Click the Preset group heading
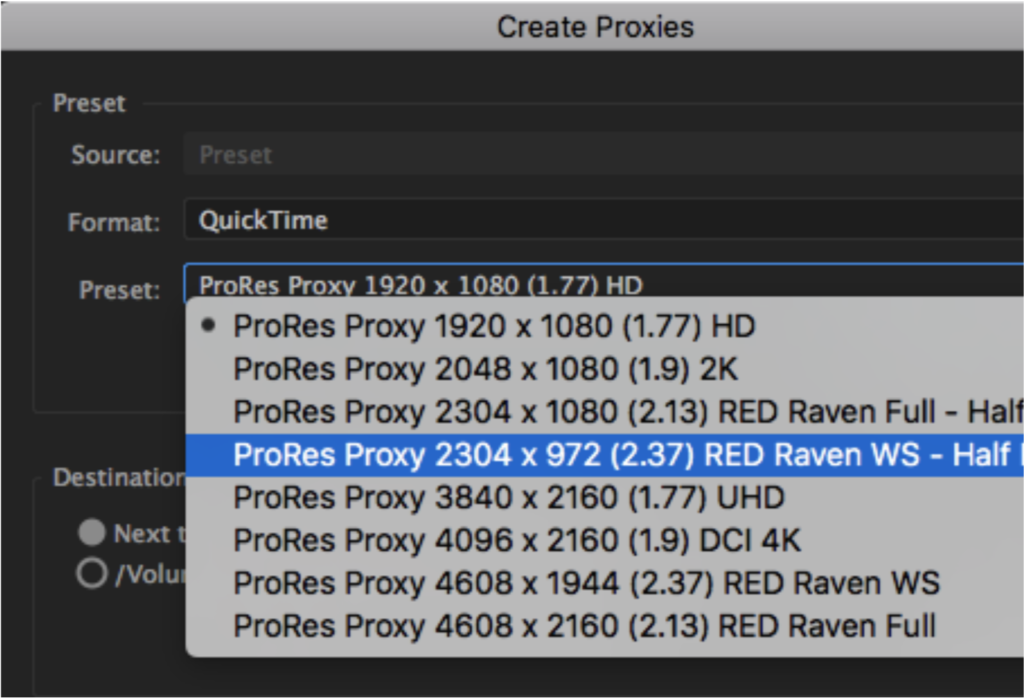The width and height of the screenshot is (1024, 698). tap(89, 103)
